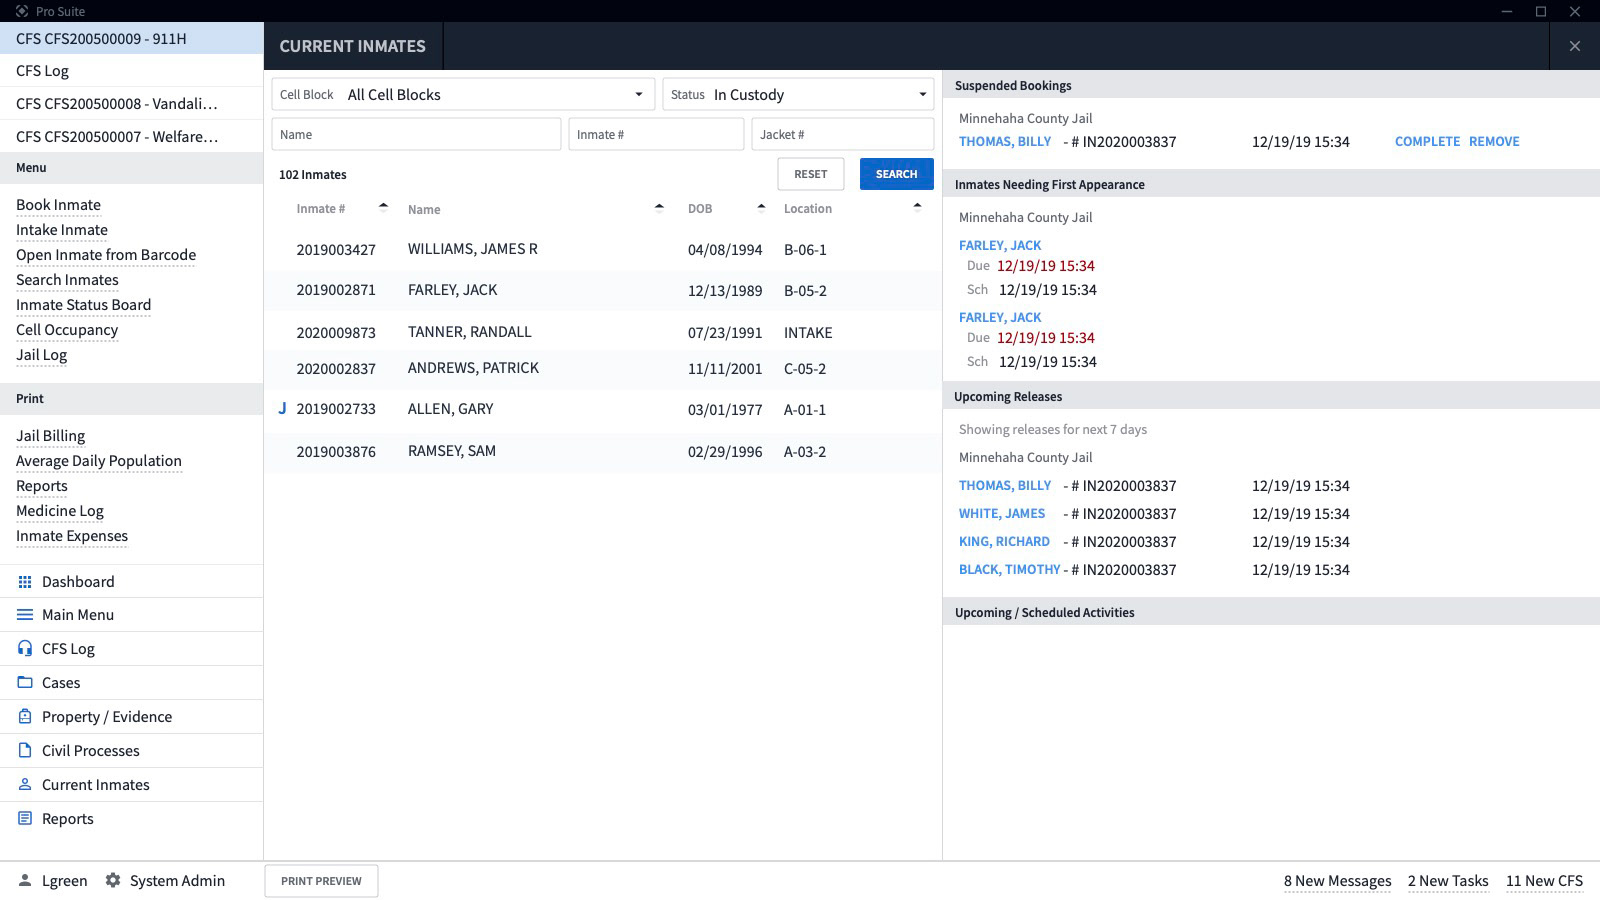Screen dimensions: 1600x900
Task: Click in the Inmate # field
Action: 656,134
